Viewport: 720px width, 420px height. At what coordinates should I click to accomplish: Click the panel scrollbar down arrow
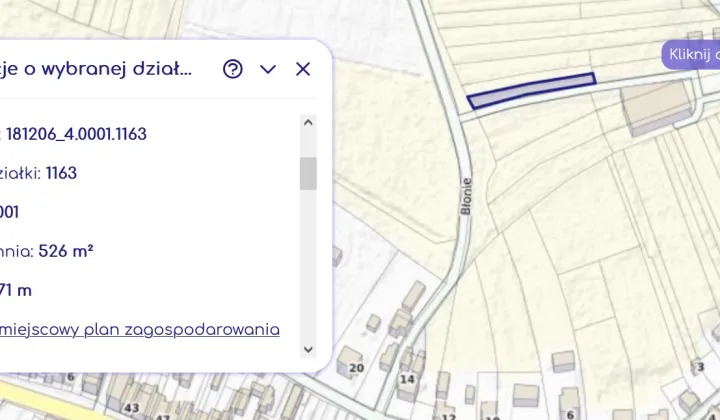click(308, 349)
